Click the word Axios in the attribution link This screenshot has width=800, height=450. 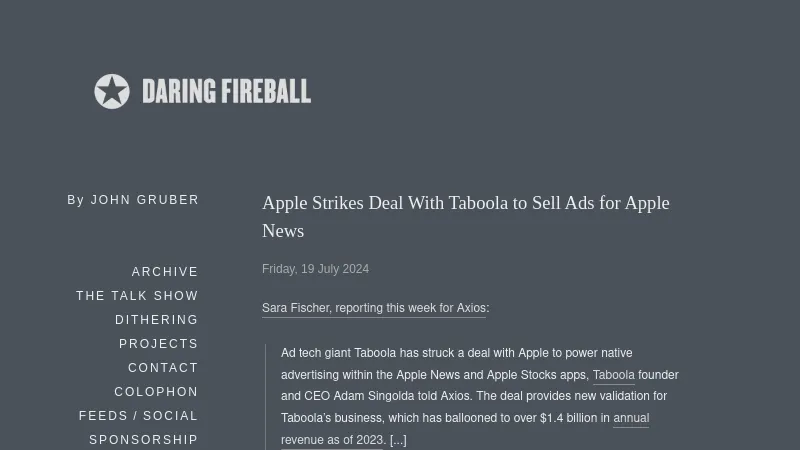coord(471,308)
